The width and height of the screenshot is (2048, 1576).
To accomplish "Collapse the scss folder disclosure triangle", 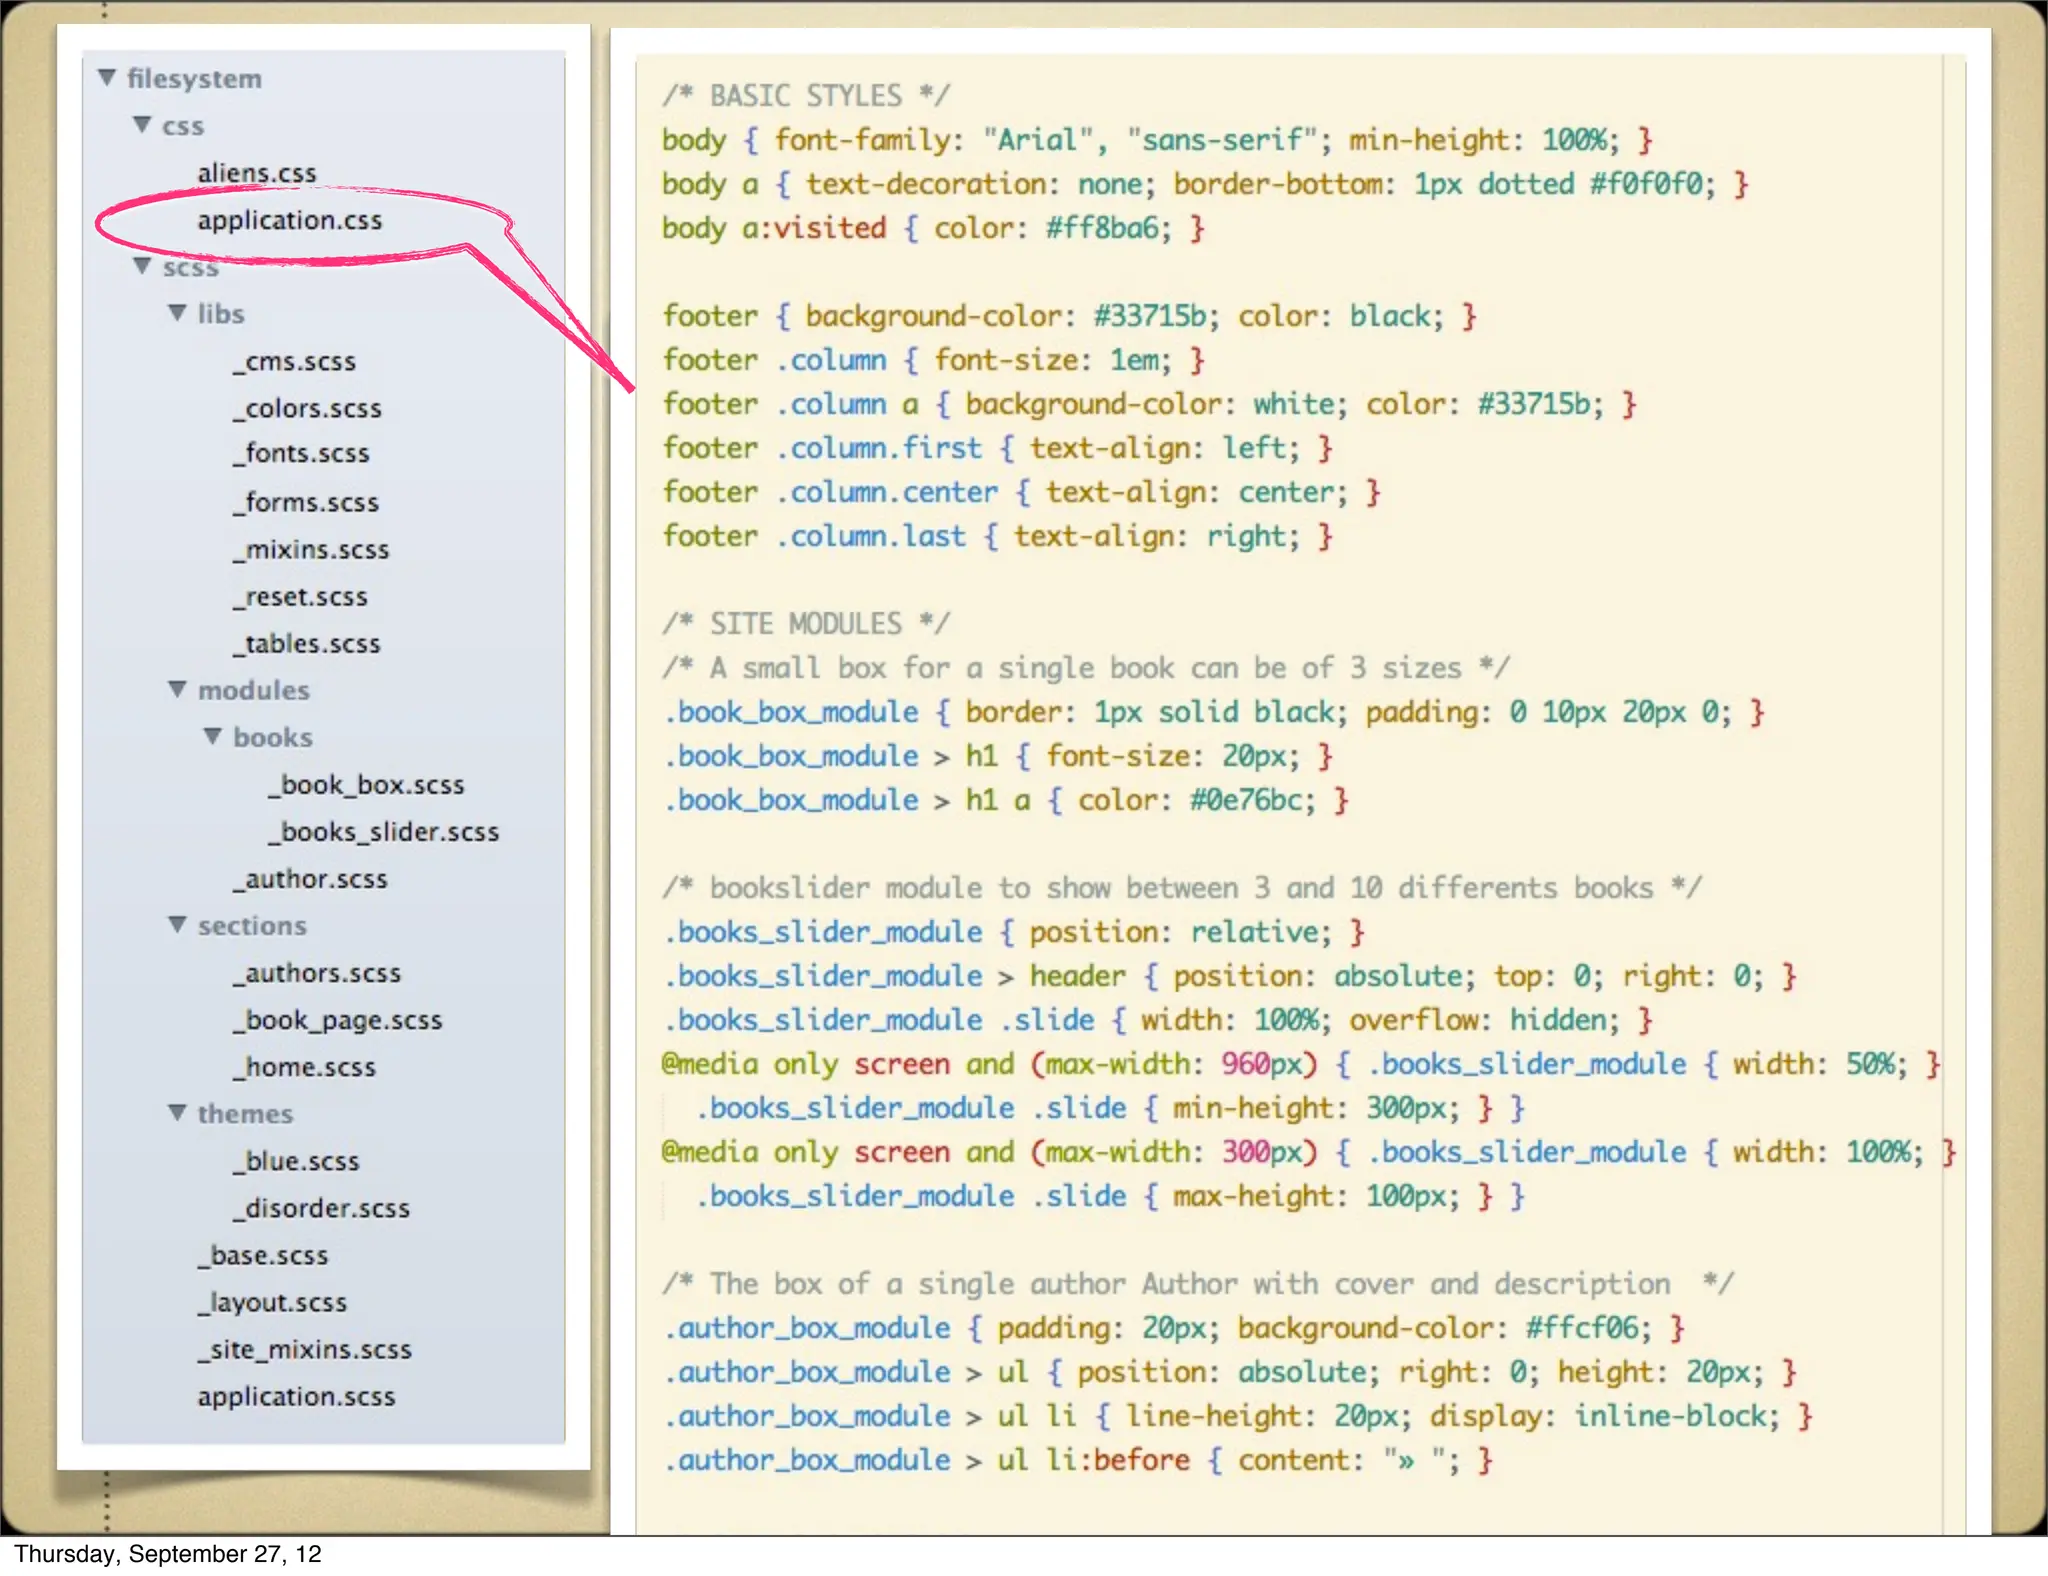I will (x=143, y=266).
